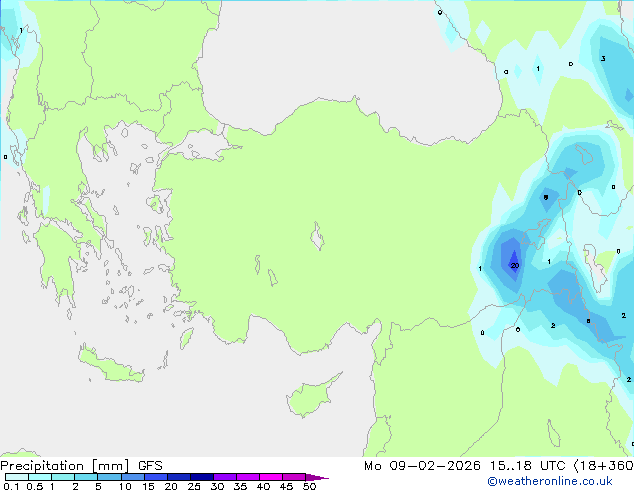Click the 0.5 to 1 mm legend swatch

click(40, 477)
